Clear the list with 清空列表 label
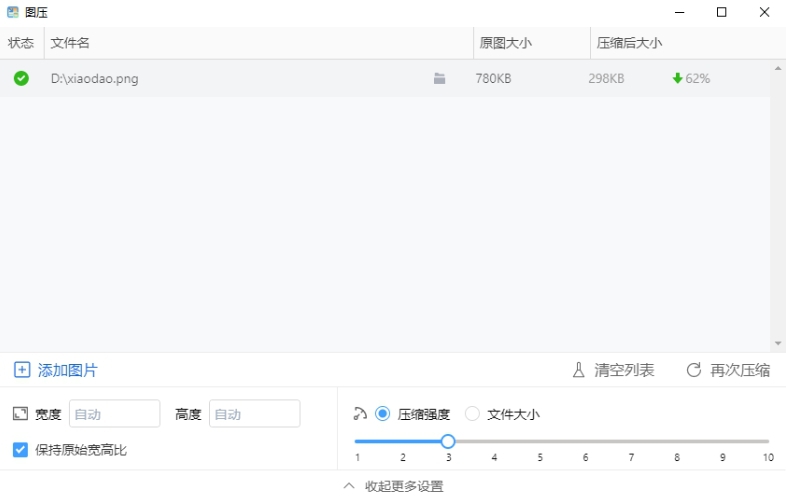The image size is (786, 500). pos(624,370)
